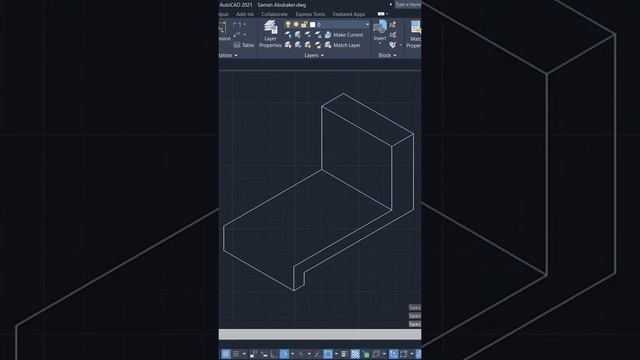Open isometric drafting plane dropdown arrow
Screen dimensions: 640x360
point(309,354)
